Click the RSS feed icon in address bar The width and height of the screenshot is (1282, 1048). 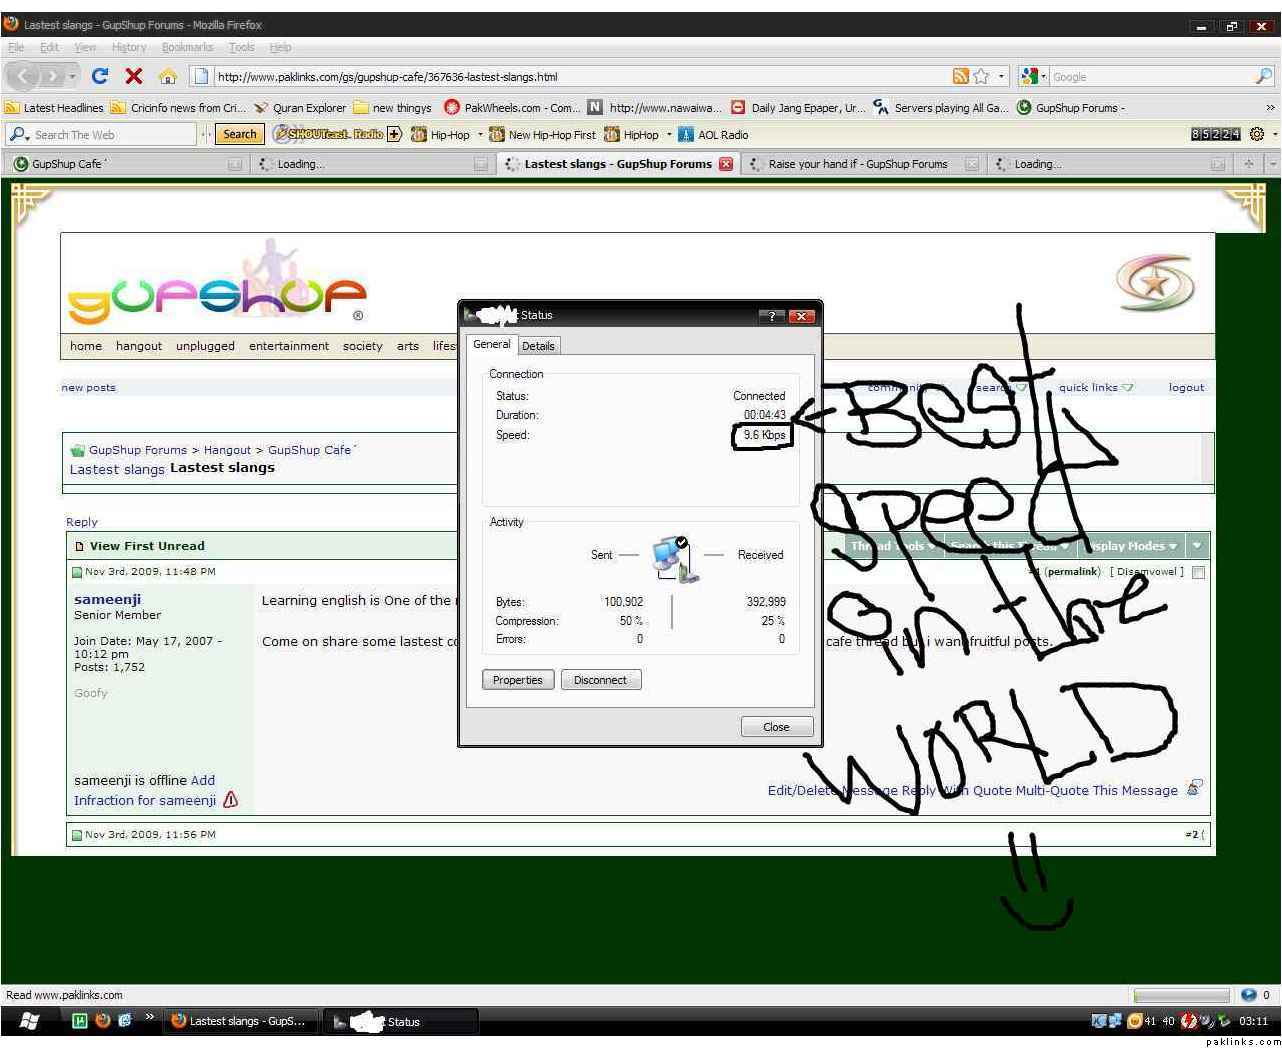point(960,76)
